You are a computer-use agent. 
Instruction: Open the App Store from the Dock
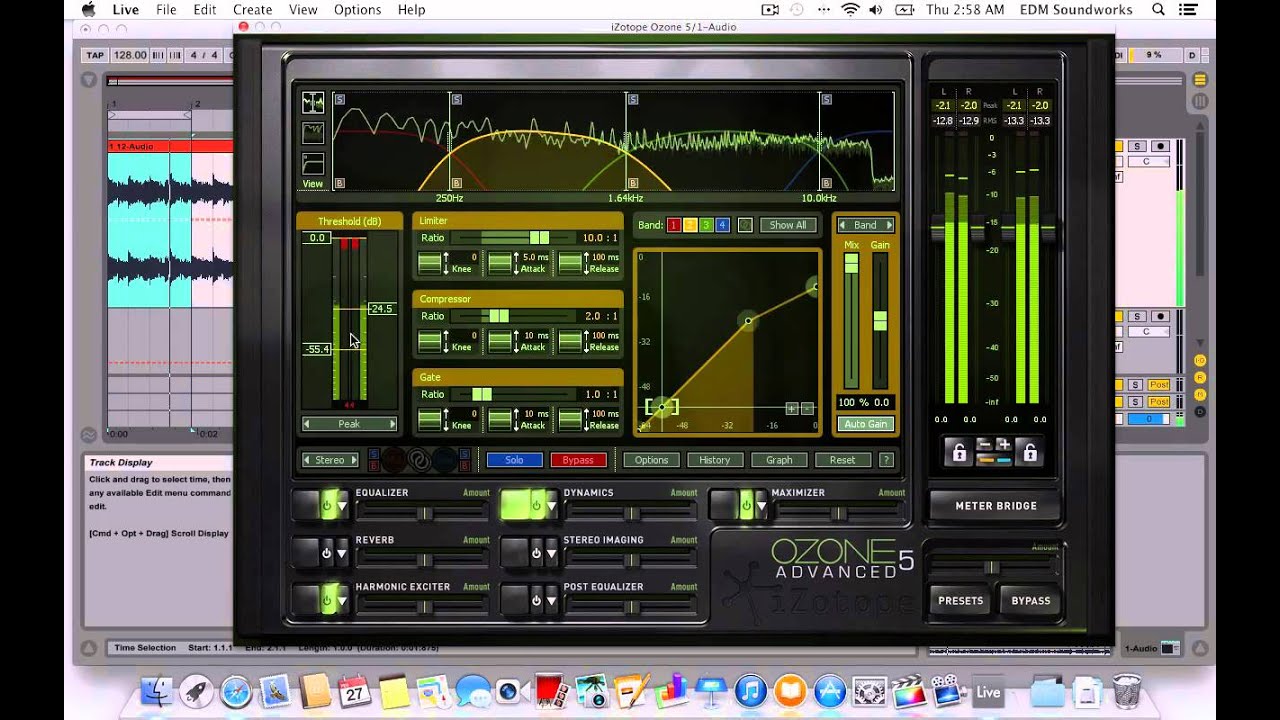point(830,691)
